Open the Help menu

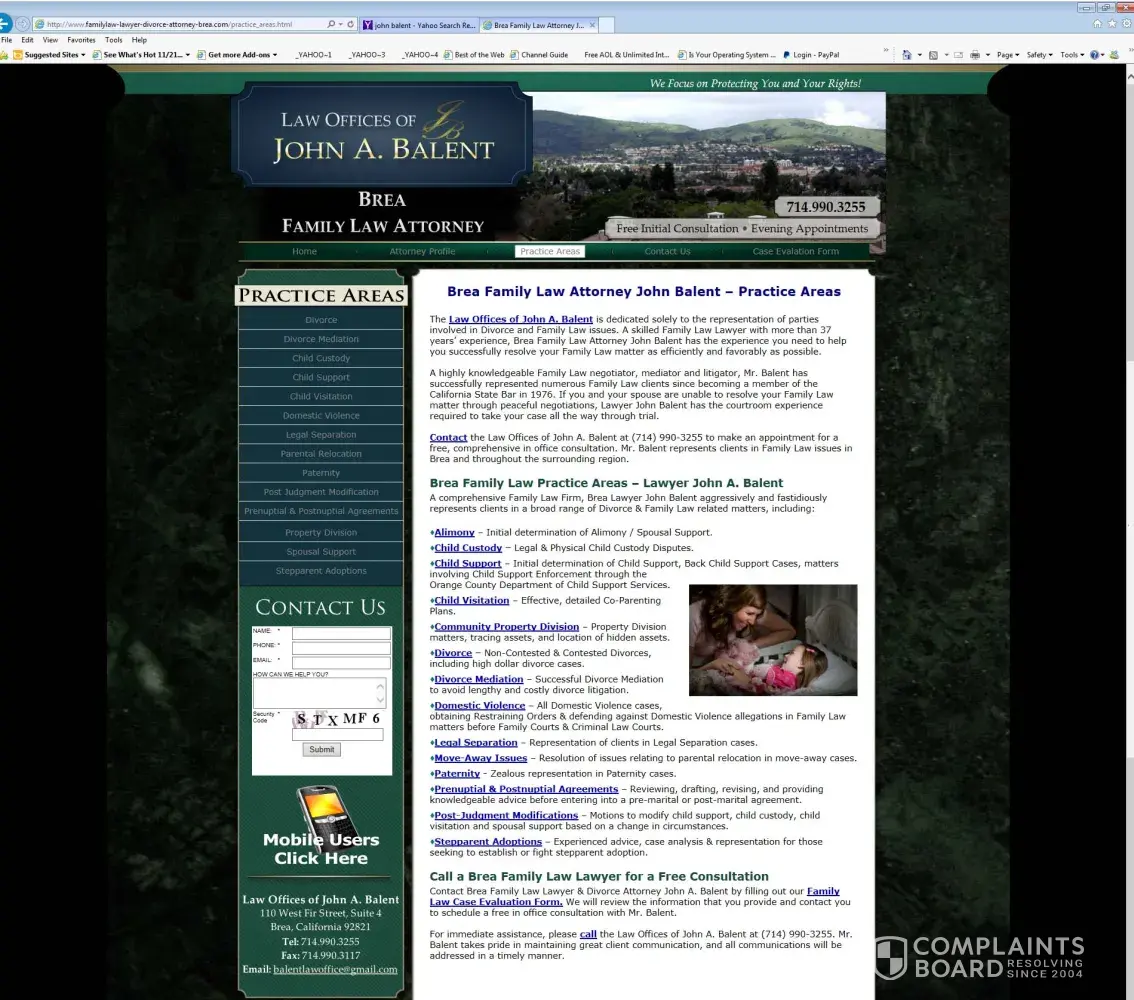(139, 40)
